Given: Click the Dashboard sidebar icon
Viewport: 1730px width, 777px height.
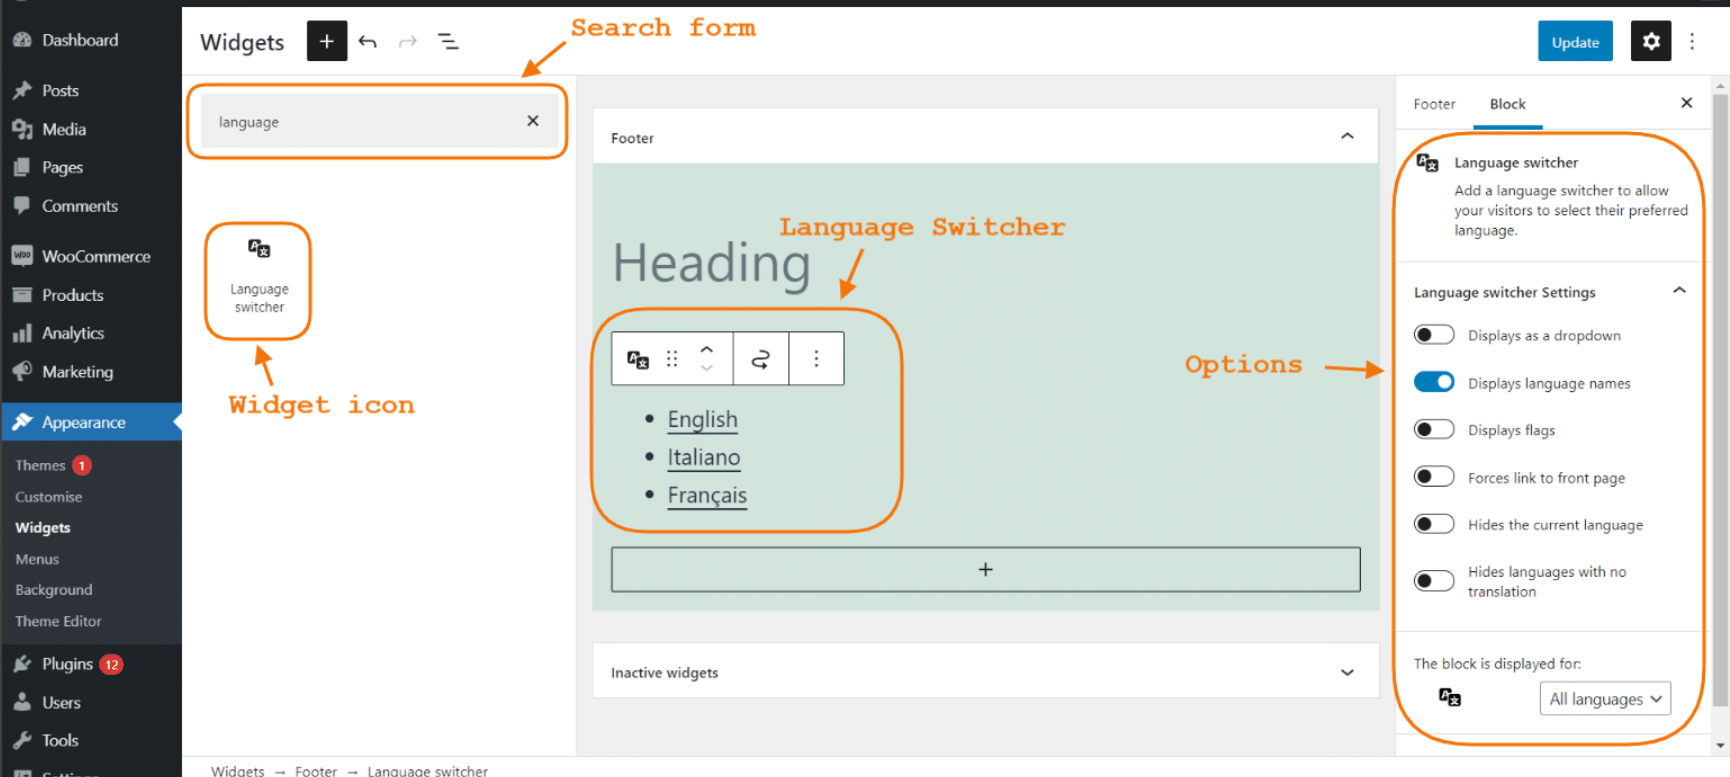Looking at the screenshot, I should tap(22, 40).
